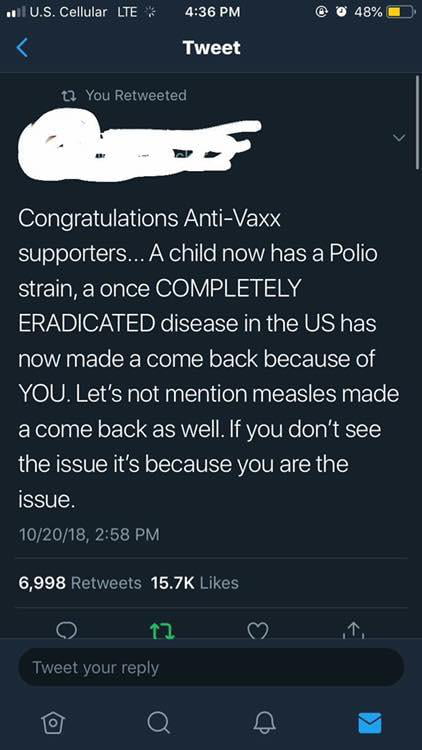Open the Messages envelope tab
The image size is (422, 750).
click(x=370, y=722)
